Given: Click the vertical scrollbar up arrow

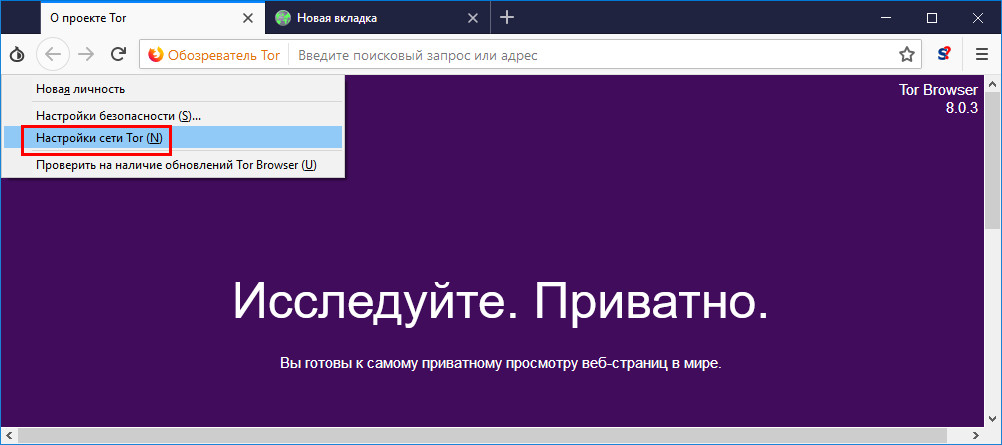Looking at the screenshot, I should pos(992,83).
